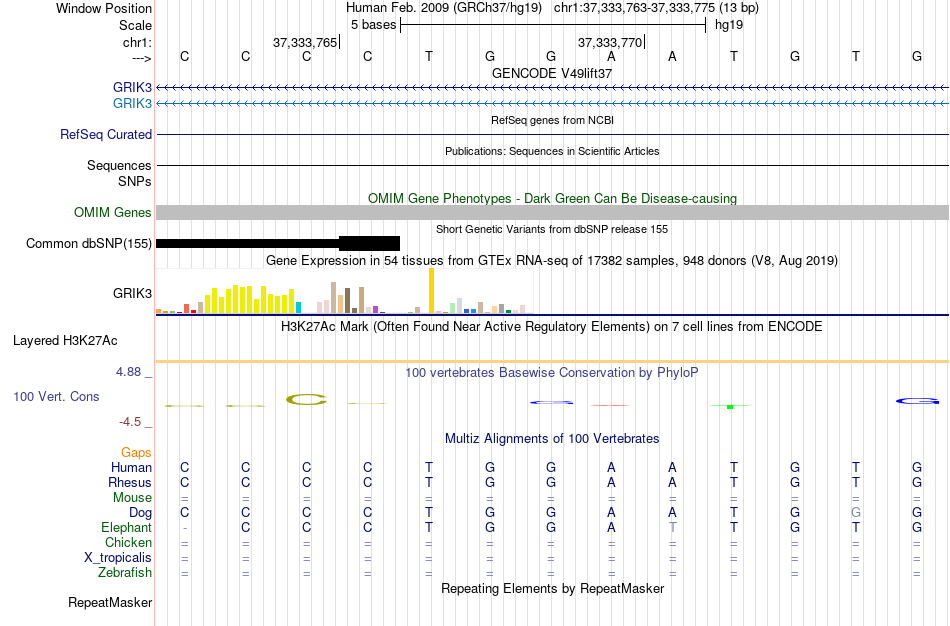Click the GTEx GRIK3 expression bar chart

pos(344,291)
